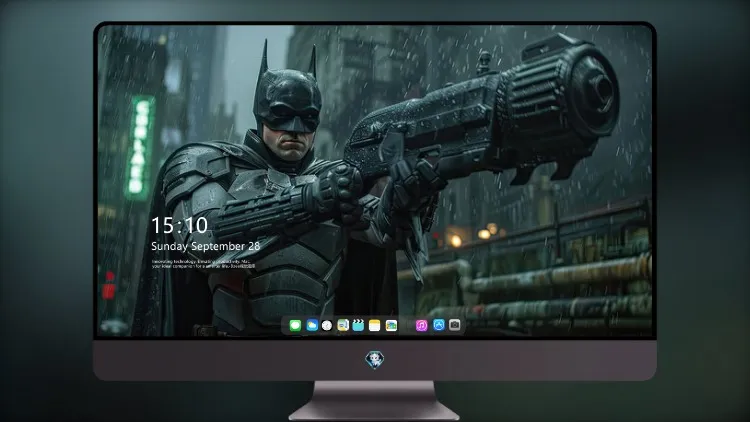Click the small tagline text under date
This screenshot has width=750, height=422.
pyautogui.click(x=203, y=264)
